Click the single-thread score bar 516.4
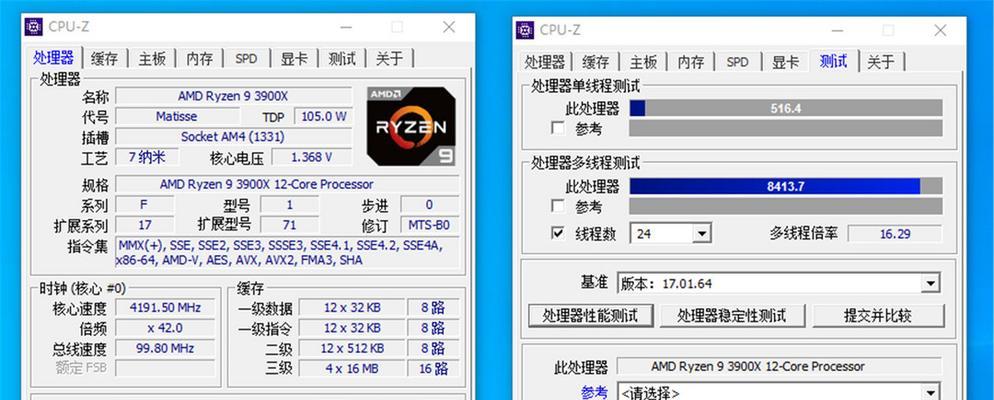Image resolution: width=994 pixels, height=400 pixels. pos(785,108)
